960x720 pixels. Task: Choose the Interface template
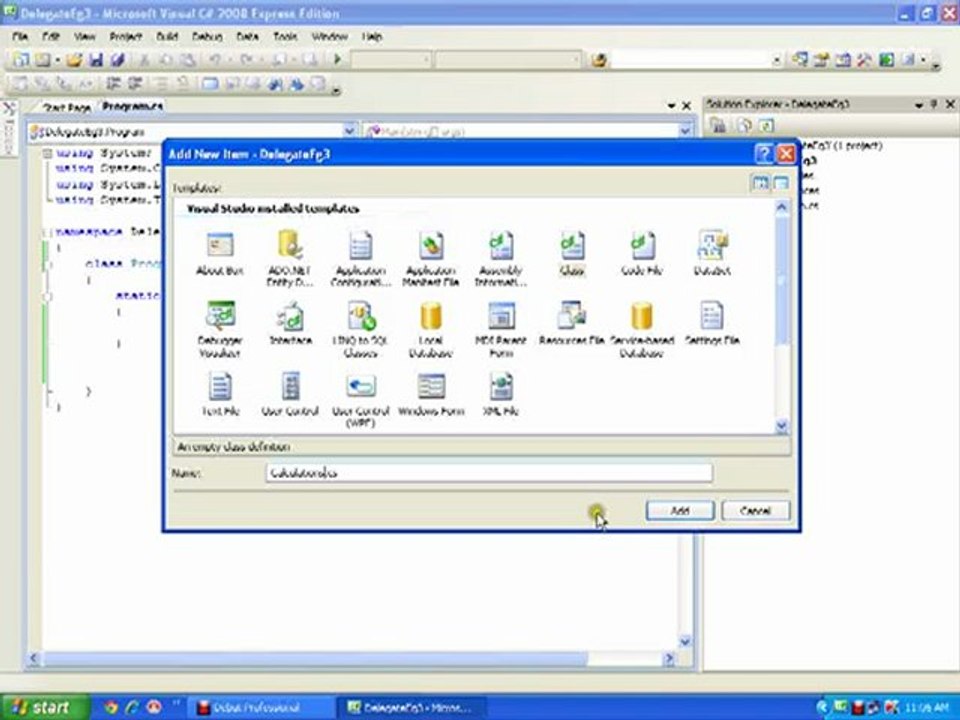[x=290, y=323]
